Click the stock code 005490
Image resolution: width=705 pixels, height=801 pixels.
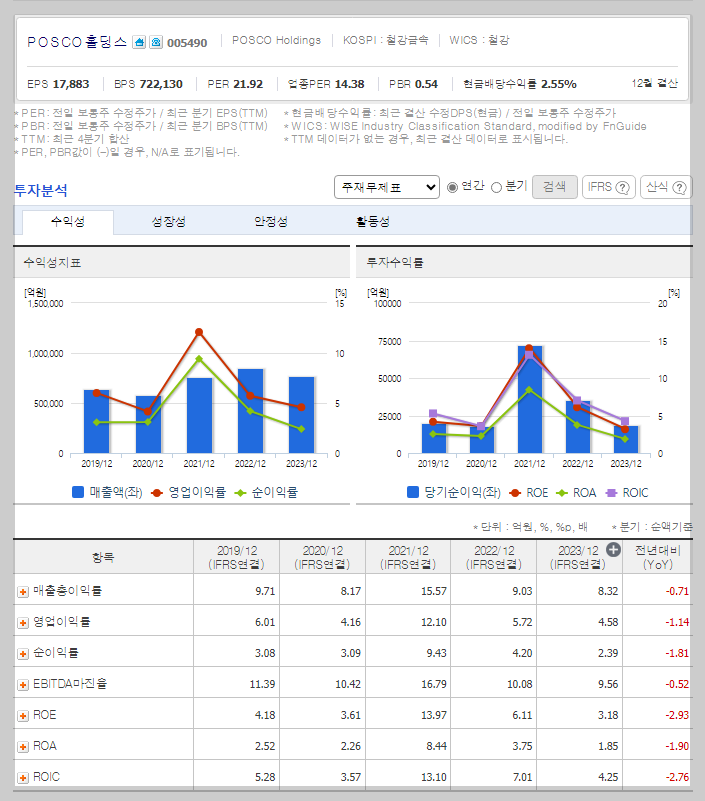(x=187, y=43)
